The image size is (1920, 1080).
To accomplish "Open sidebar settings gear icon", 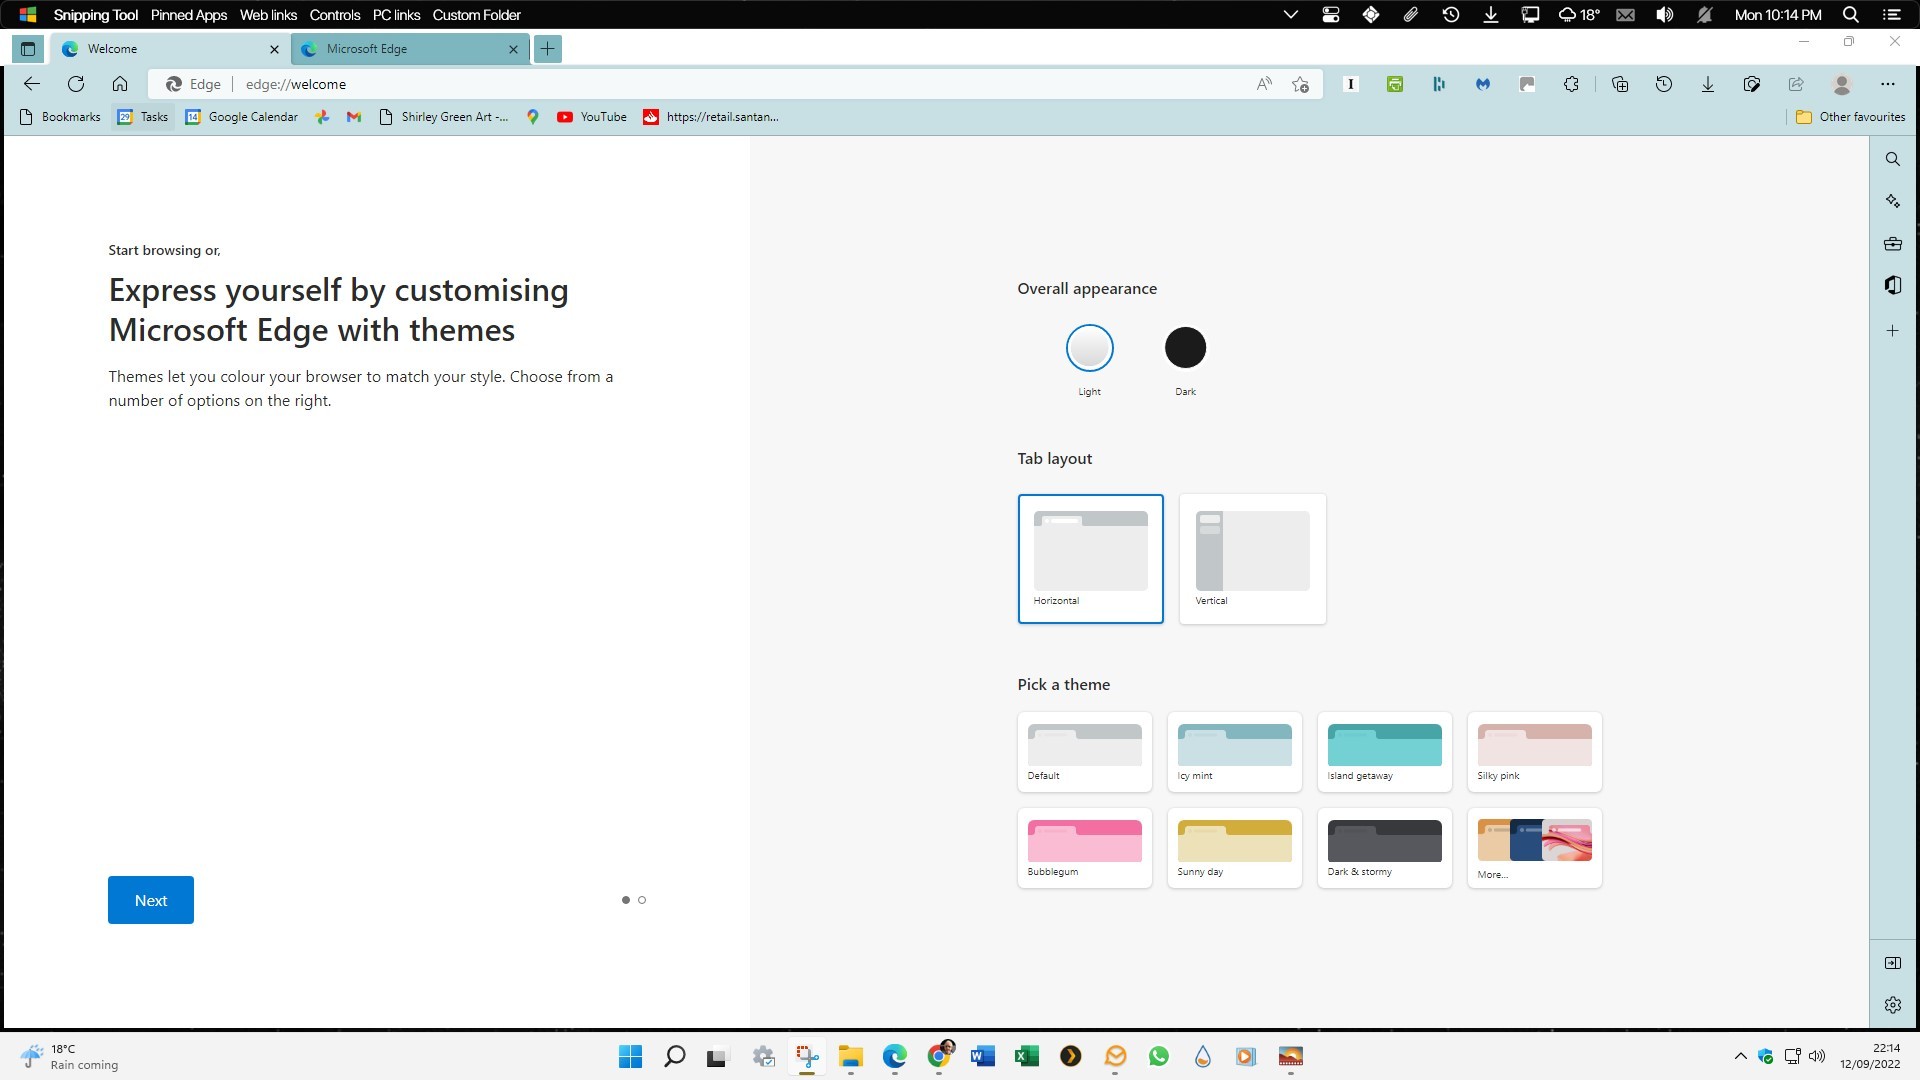I will 1893,1005.
